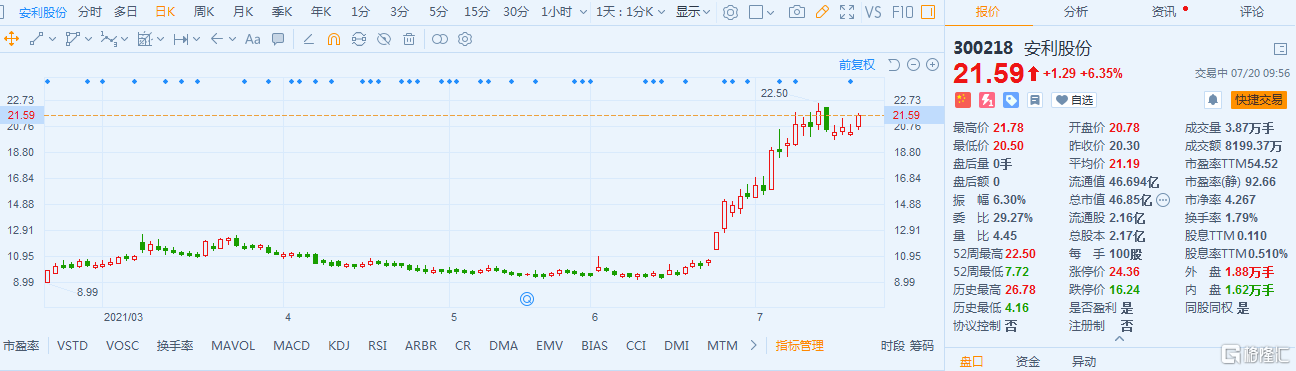
Task: Select the MACD indicator
Action: pyautogui.click(x=292, y=346)
